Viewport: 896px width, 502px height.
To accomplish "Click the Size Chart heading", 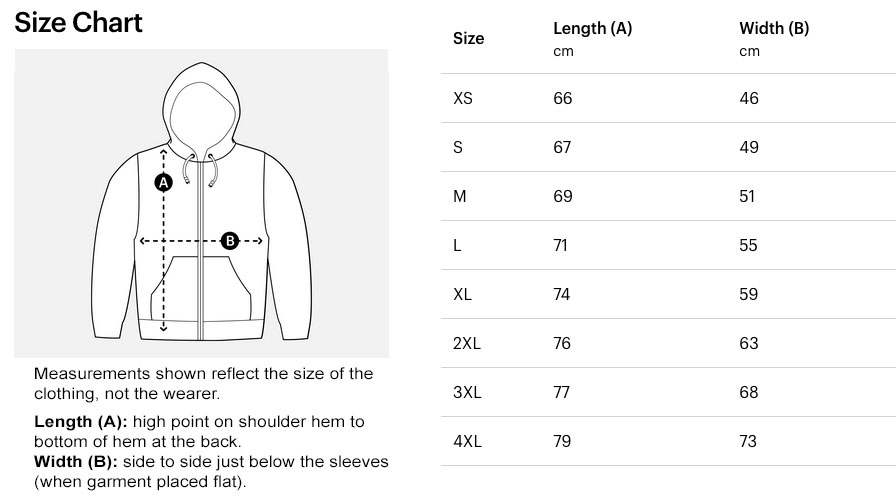I will pos(78,23).
